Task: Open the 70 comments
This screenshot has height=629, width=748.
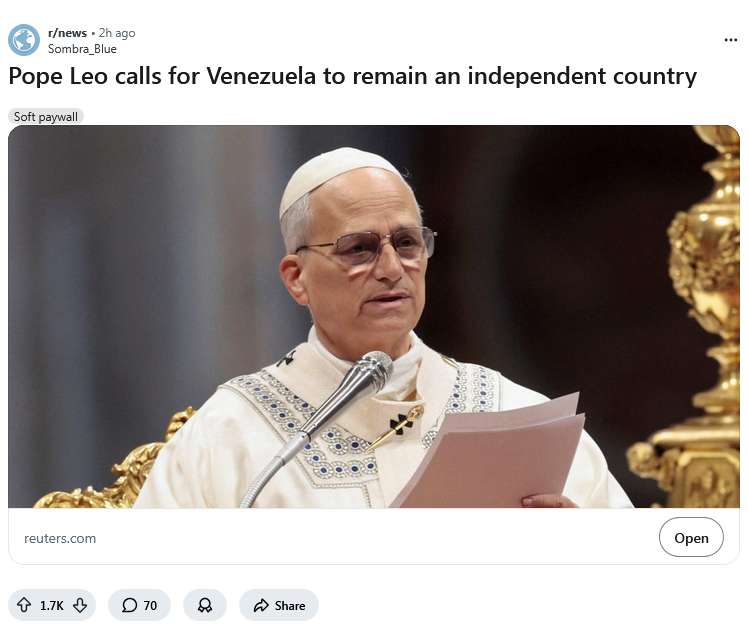Action: [x=139, y=605]
